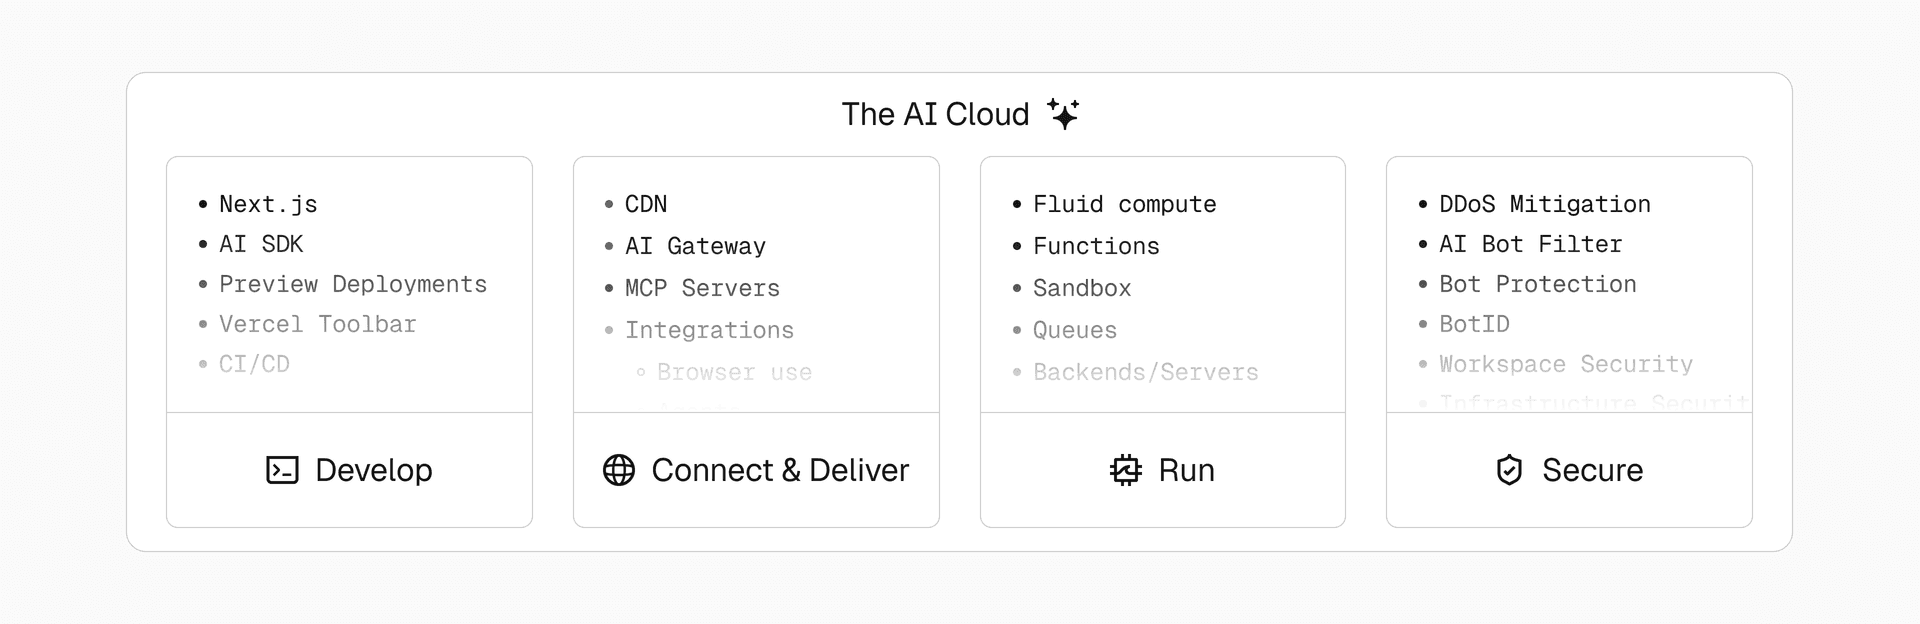This screenshot has height=624, width=1920.
Task: Click the chip icon next to Run
Action: [x=1126, y=470]
